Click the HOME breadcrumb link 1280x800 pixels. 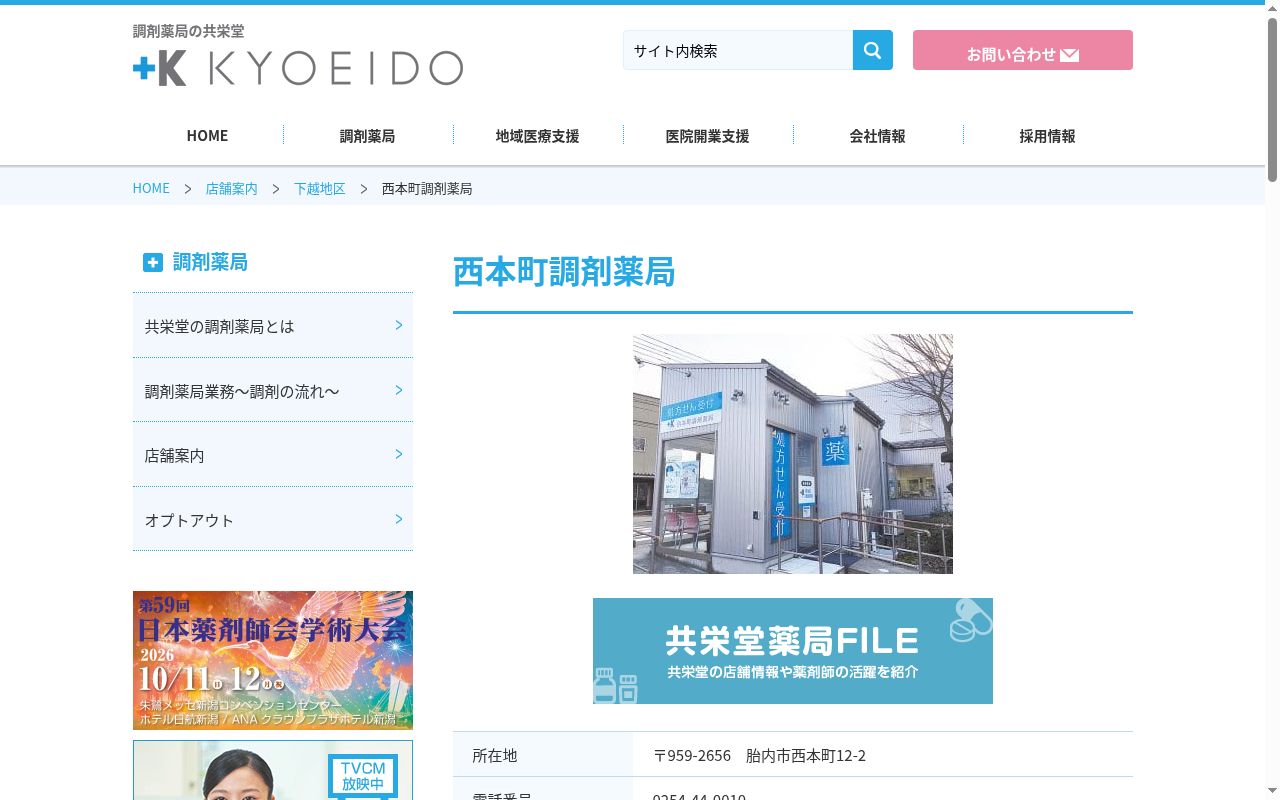(x=151, y=188)
